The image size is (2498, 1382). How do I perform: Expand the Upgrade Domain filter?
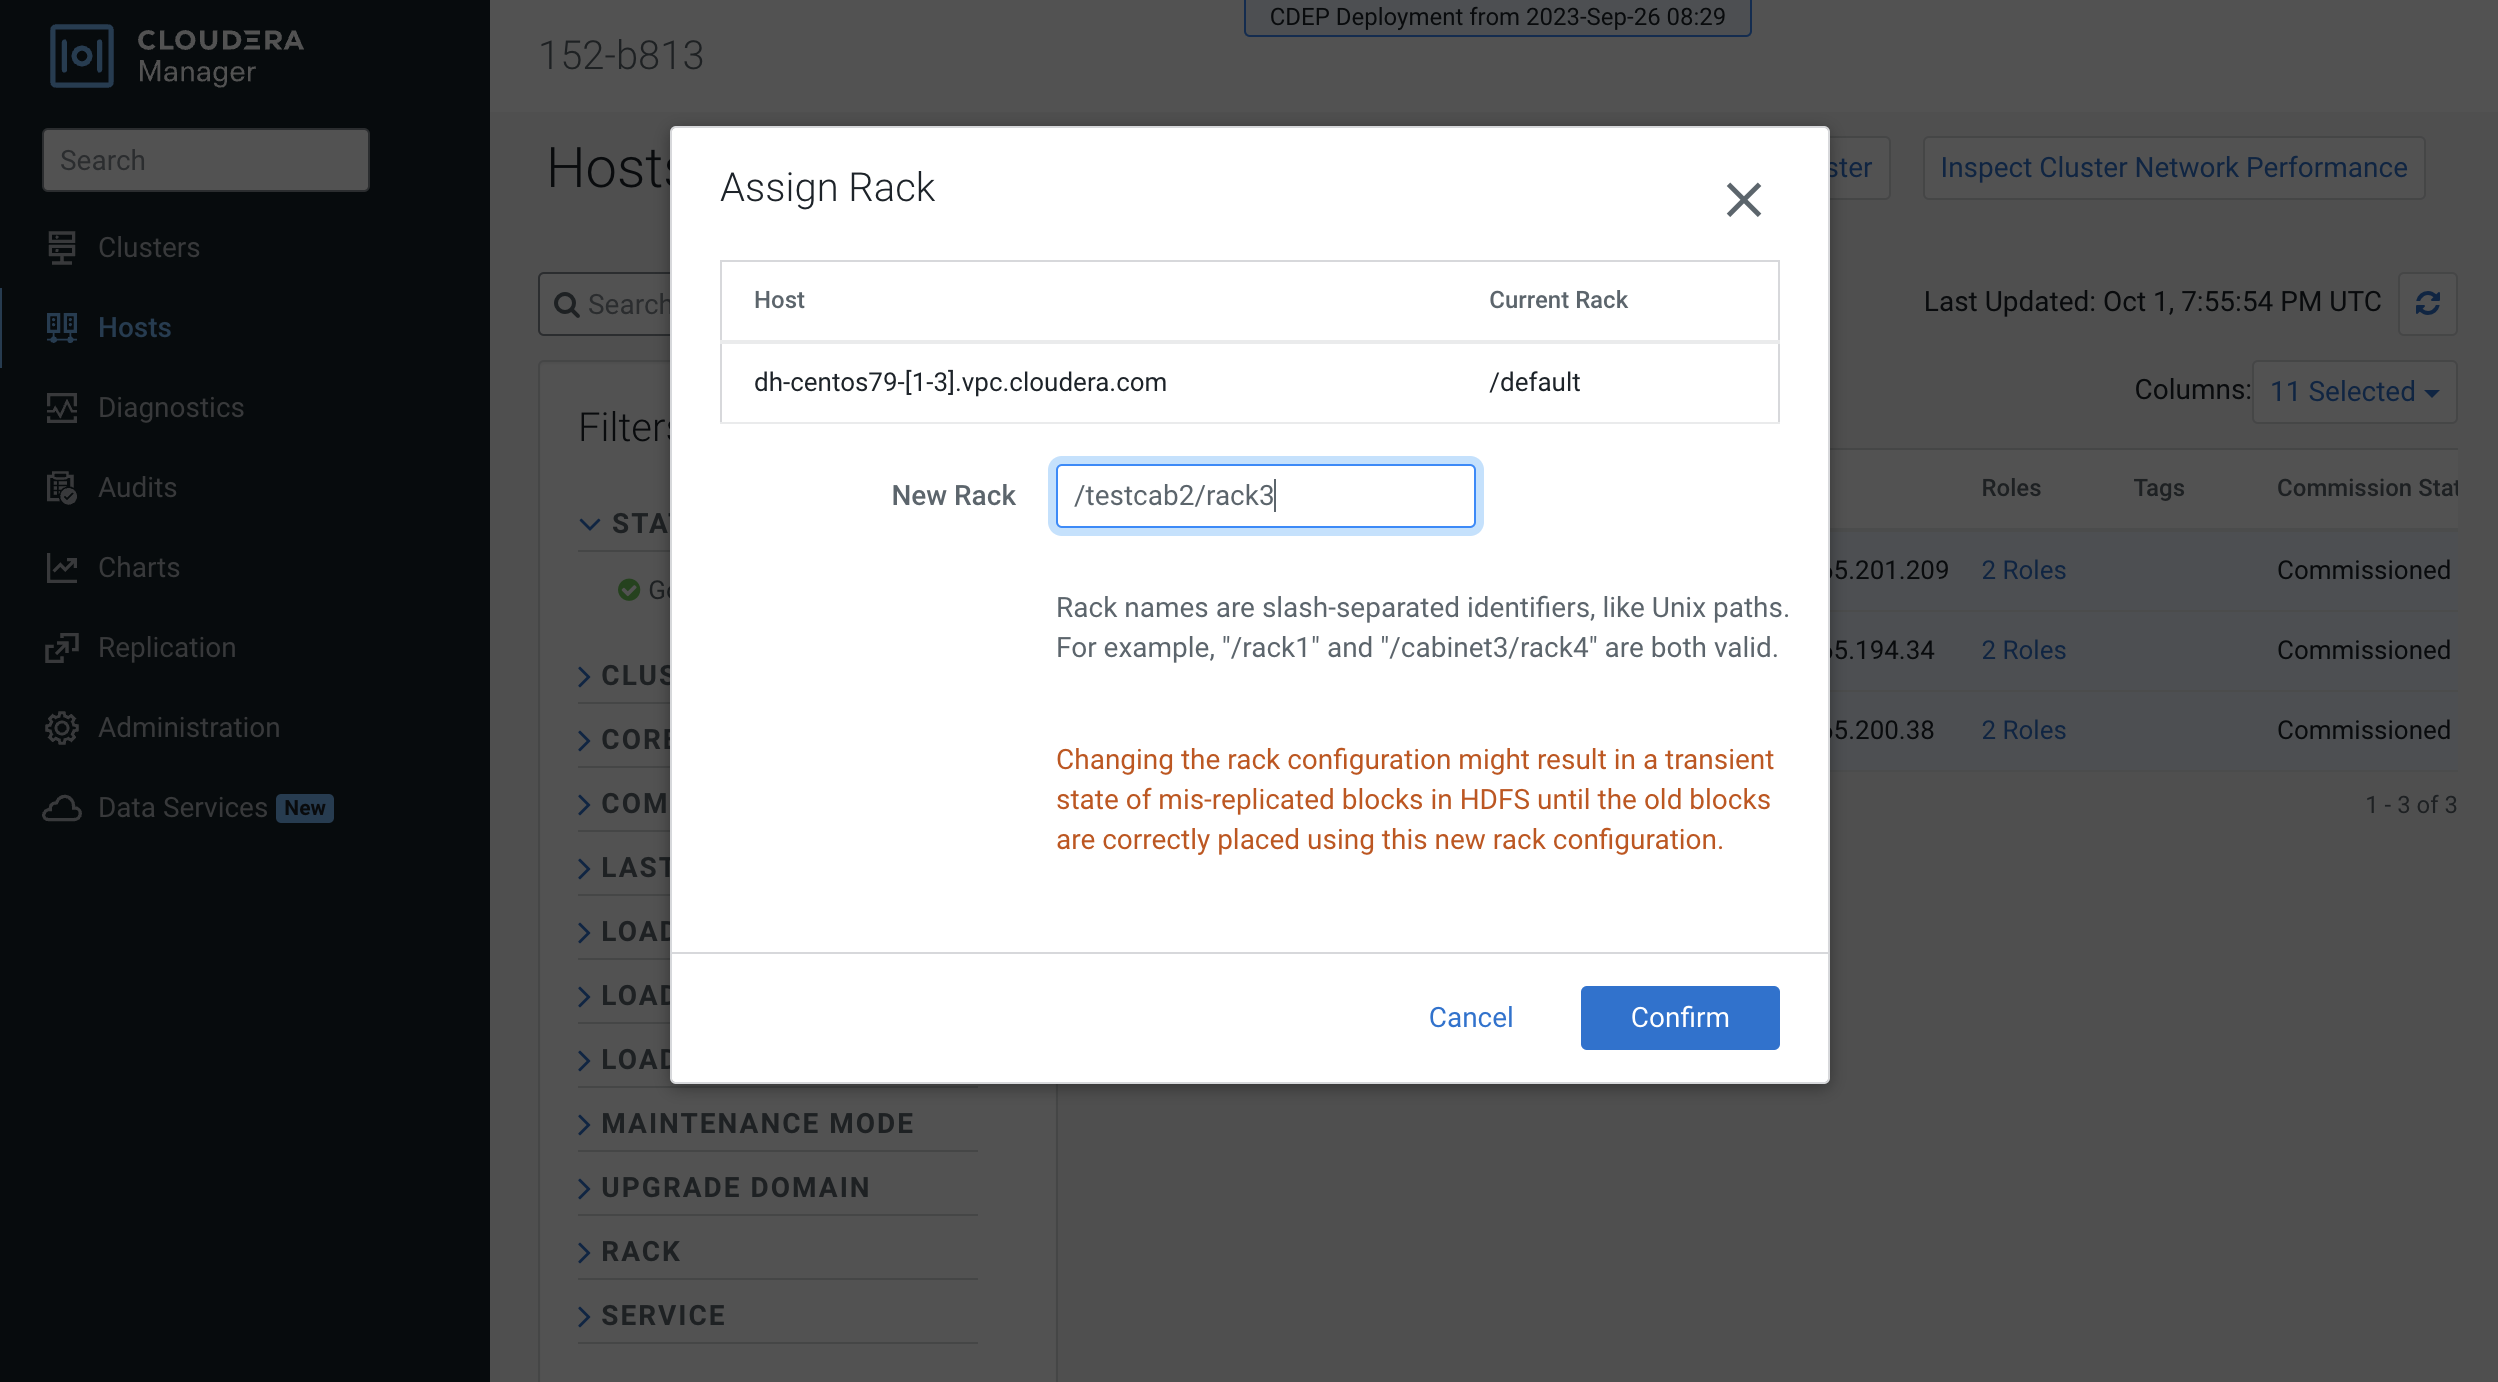734,1187
